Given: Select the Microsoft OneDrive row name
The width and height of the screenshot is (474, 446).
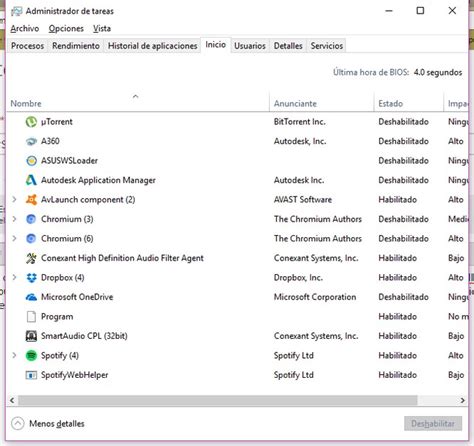Looking at the screenshot, I should tap(77, 297).
